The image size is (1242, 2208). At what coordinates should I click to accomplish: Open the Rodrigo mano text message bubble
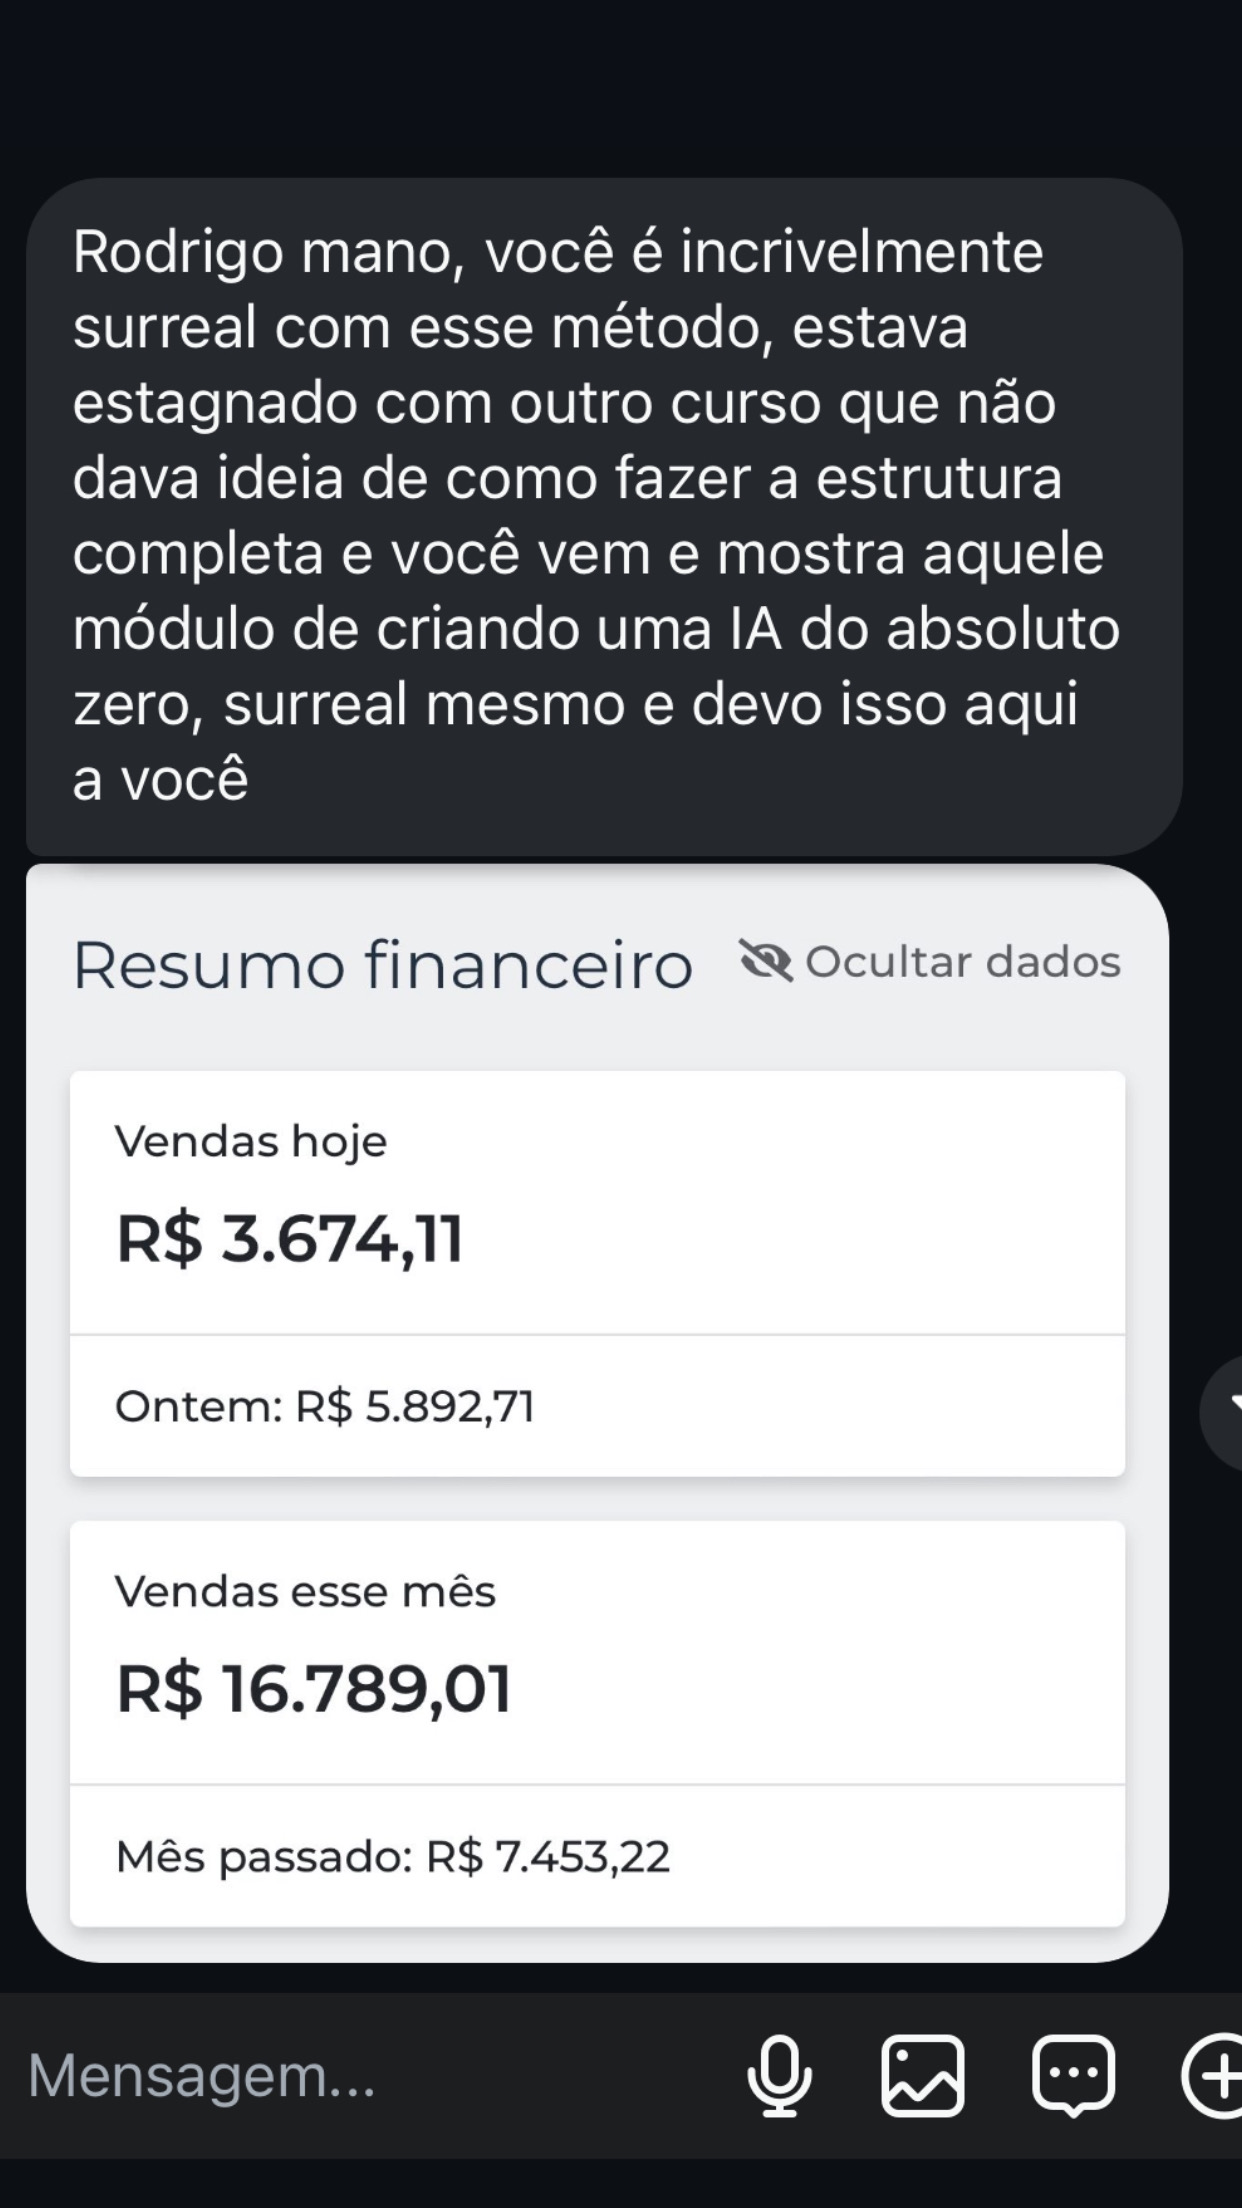tap(604, 516)
